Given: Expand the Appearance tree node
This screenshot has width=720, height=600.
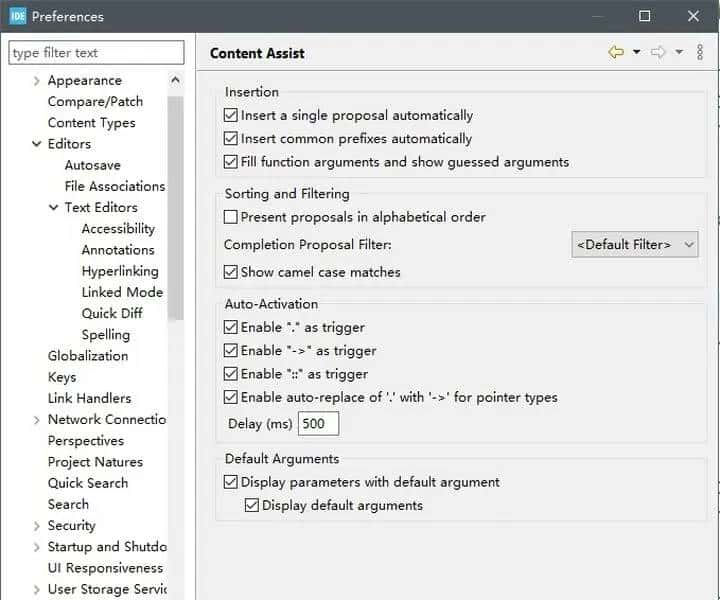Looking at the screenshot, I should coord(37,81).
